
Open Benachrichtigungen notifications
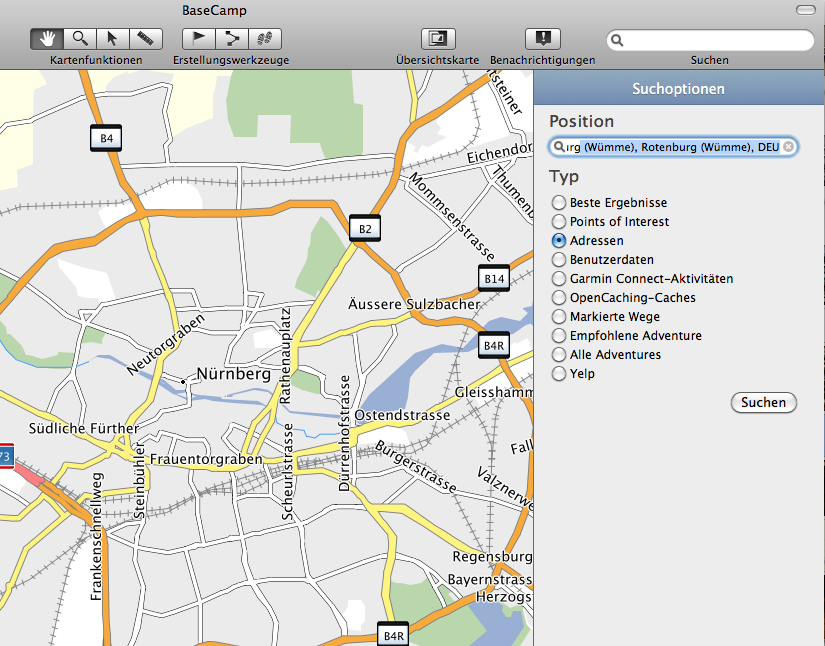pos(542,39)
